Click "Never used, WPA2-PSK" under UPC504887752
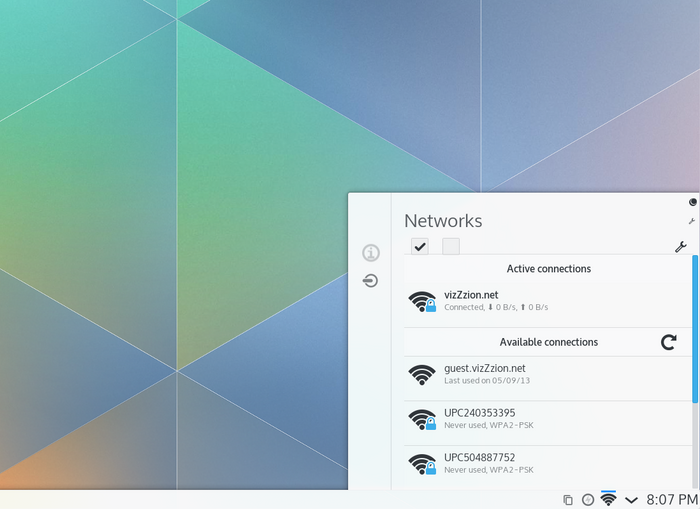The width and height of the screenshot is (700, 509). point(489,470)
